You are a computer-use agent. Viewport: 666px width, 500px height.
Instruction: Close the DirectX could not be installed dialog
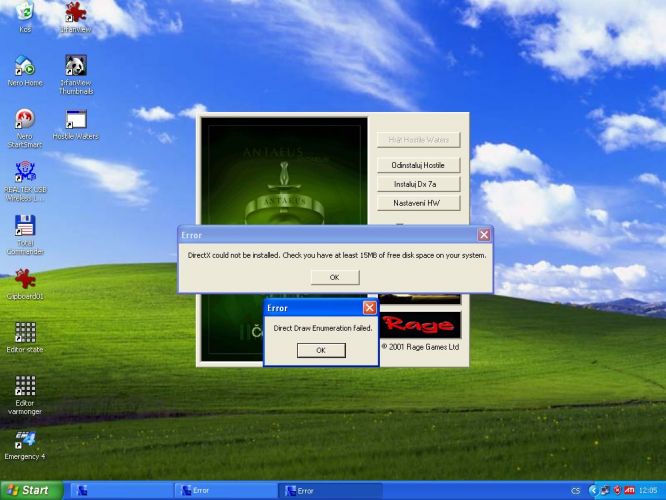[484, 235]
